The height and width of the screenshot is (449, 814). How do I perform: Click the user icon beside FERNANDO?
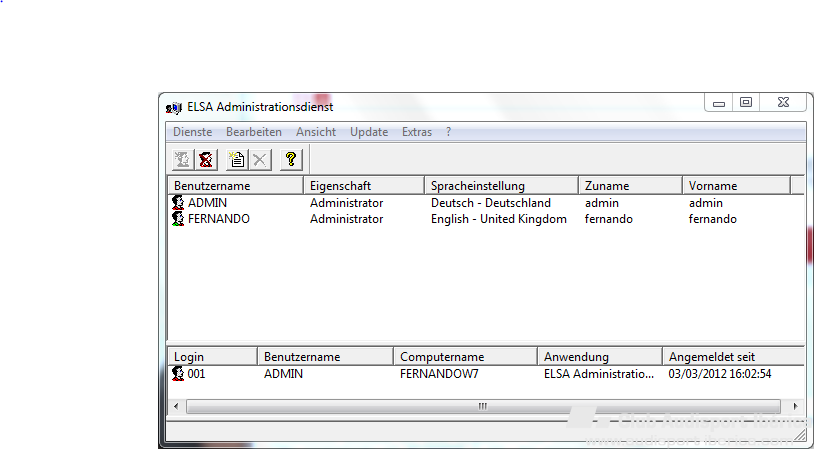[x=178, y=219]
